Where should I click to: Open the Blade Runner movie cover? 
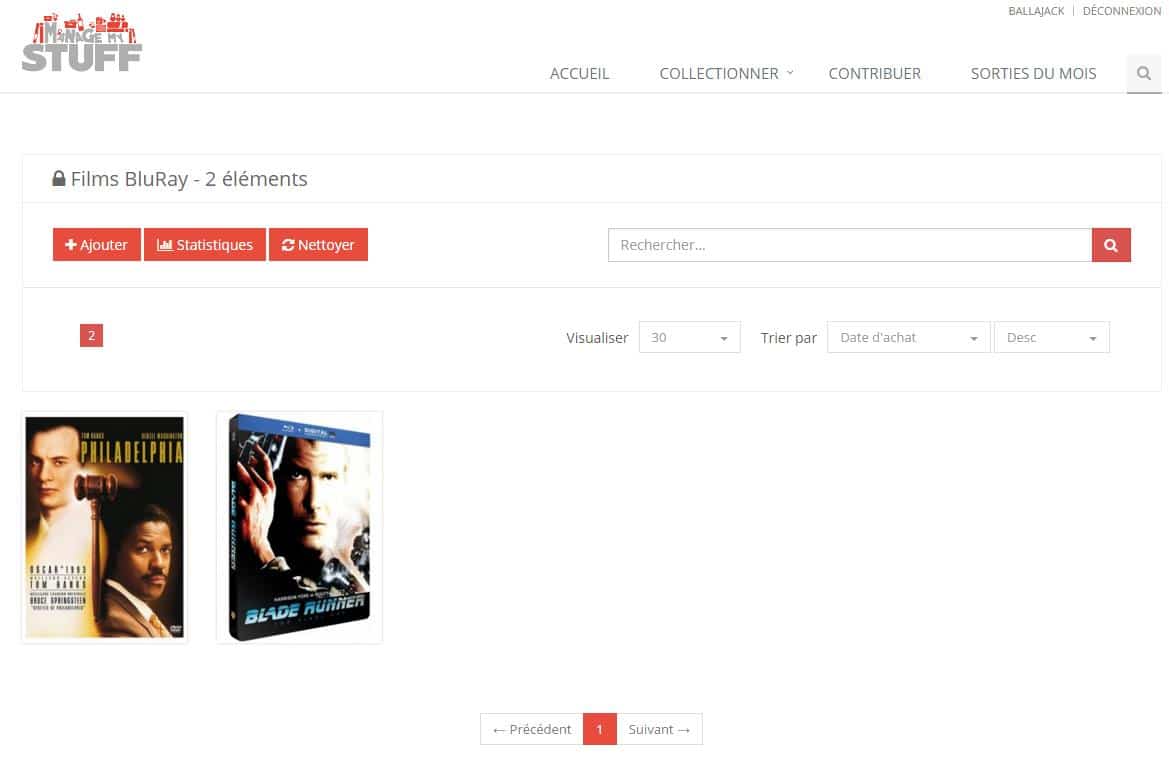[x=300, y=527]
